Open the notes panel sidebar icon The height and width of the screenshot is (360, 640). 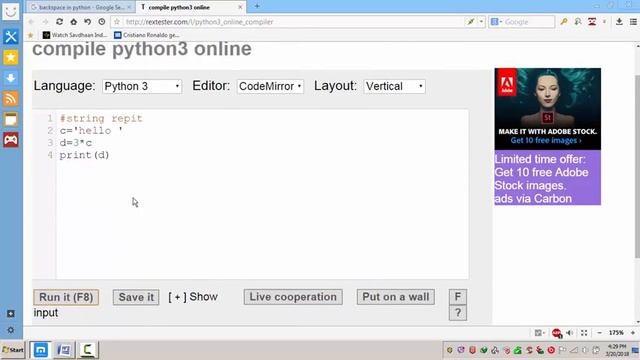[11, 119]
